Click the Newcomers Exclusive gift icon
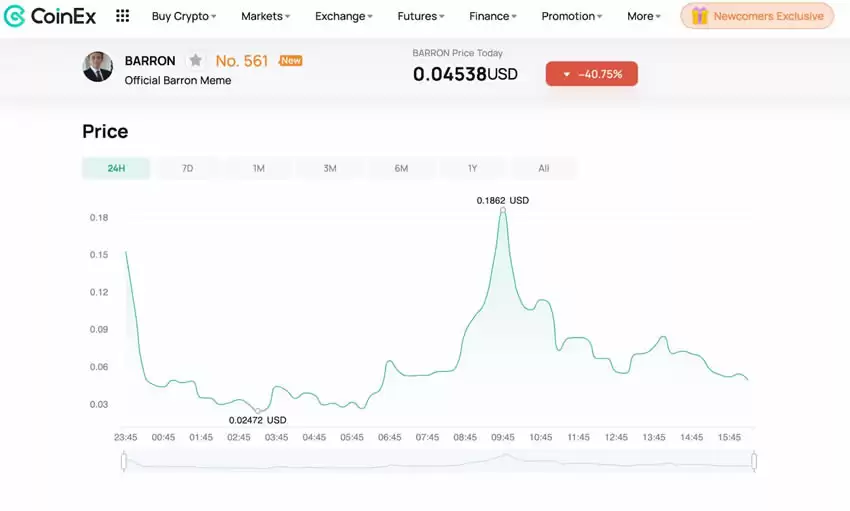Viewport: 850px width, 511px height. [699, 16]
